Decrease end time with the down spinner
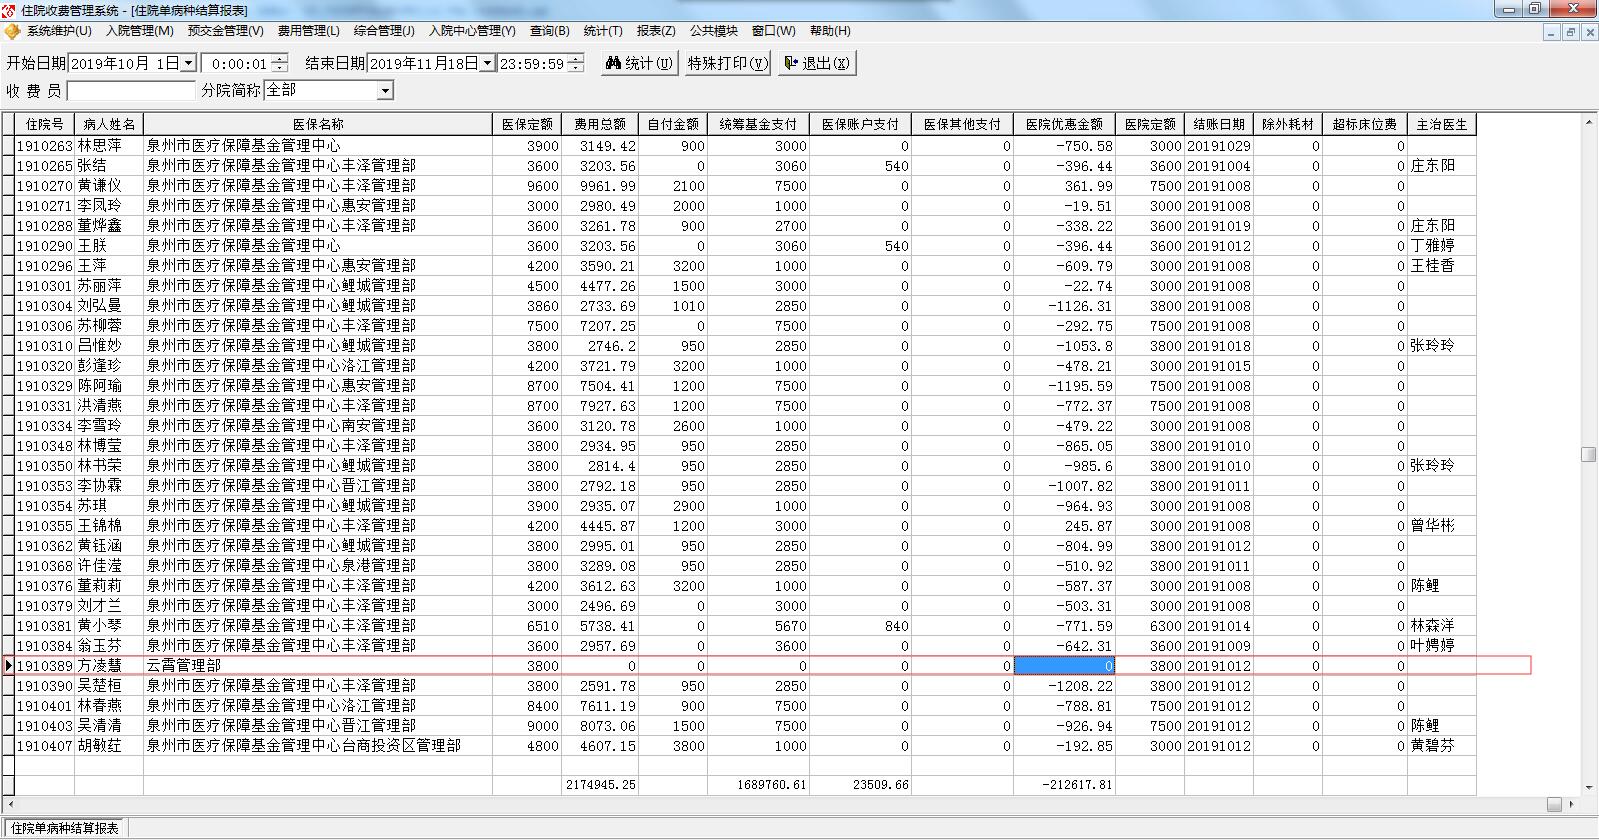The height and width of the screenshot is (840, 1599). (575, 68)
